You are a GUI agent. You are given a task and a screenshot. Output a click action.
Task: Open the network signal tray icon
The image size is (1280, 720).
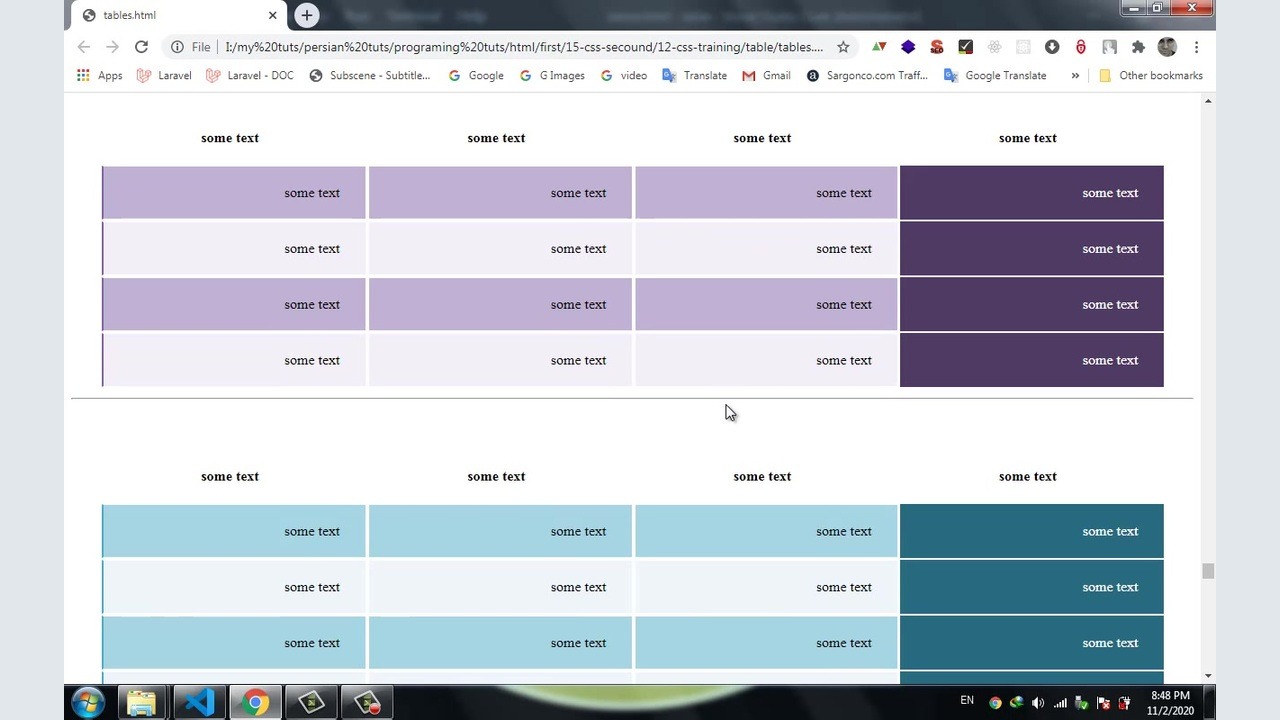click(x=1060, y=703)
